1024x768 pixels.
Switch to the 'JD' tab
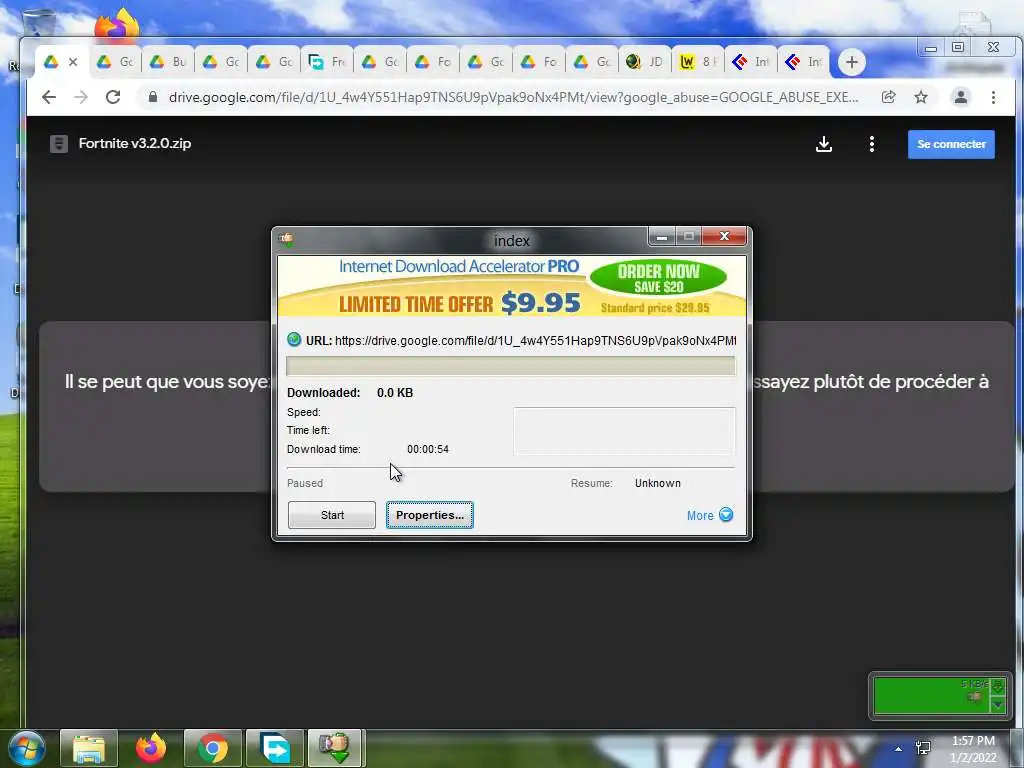point(644,62)
